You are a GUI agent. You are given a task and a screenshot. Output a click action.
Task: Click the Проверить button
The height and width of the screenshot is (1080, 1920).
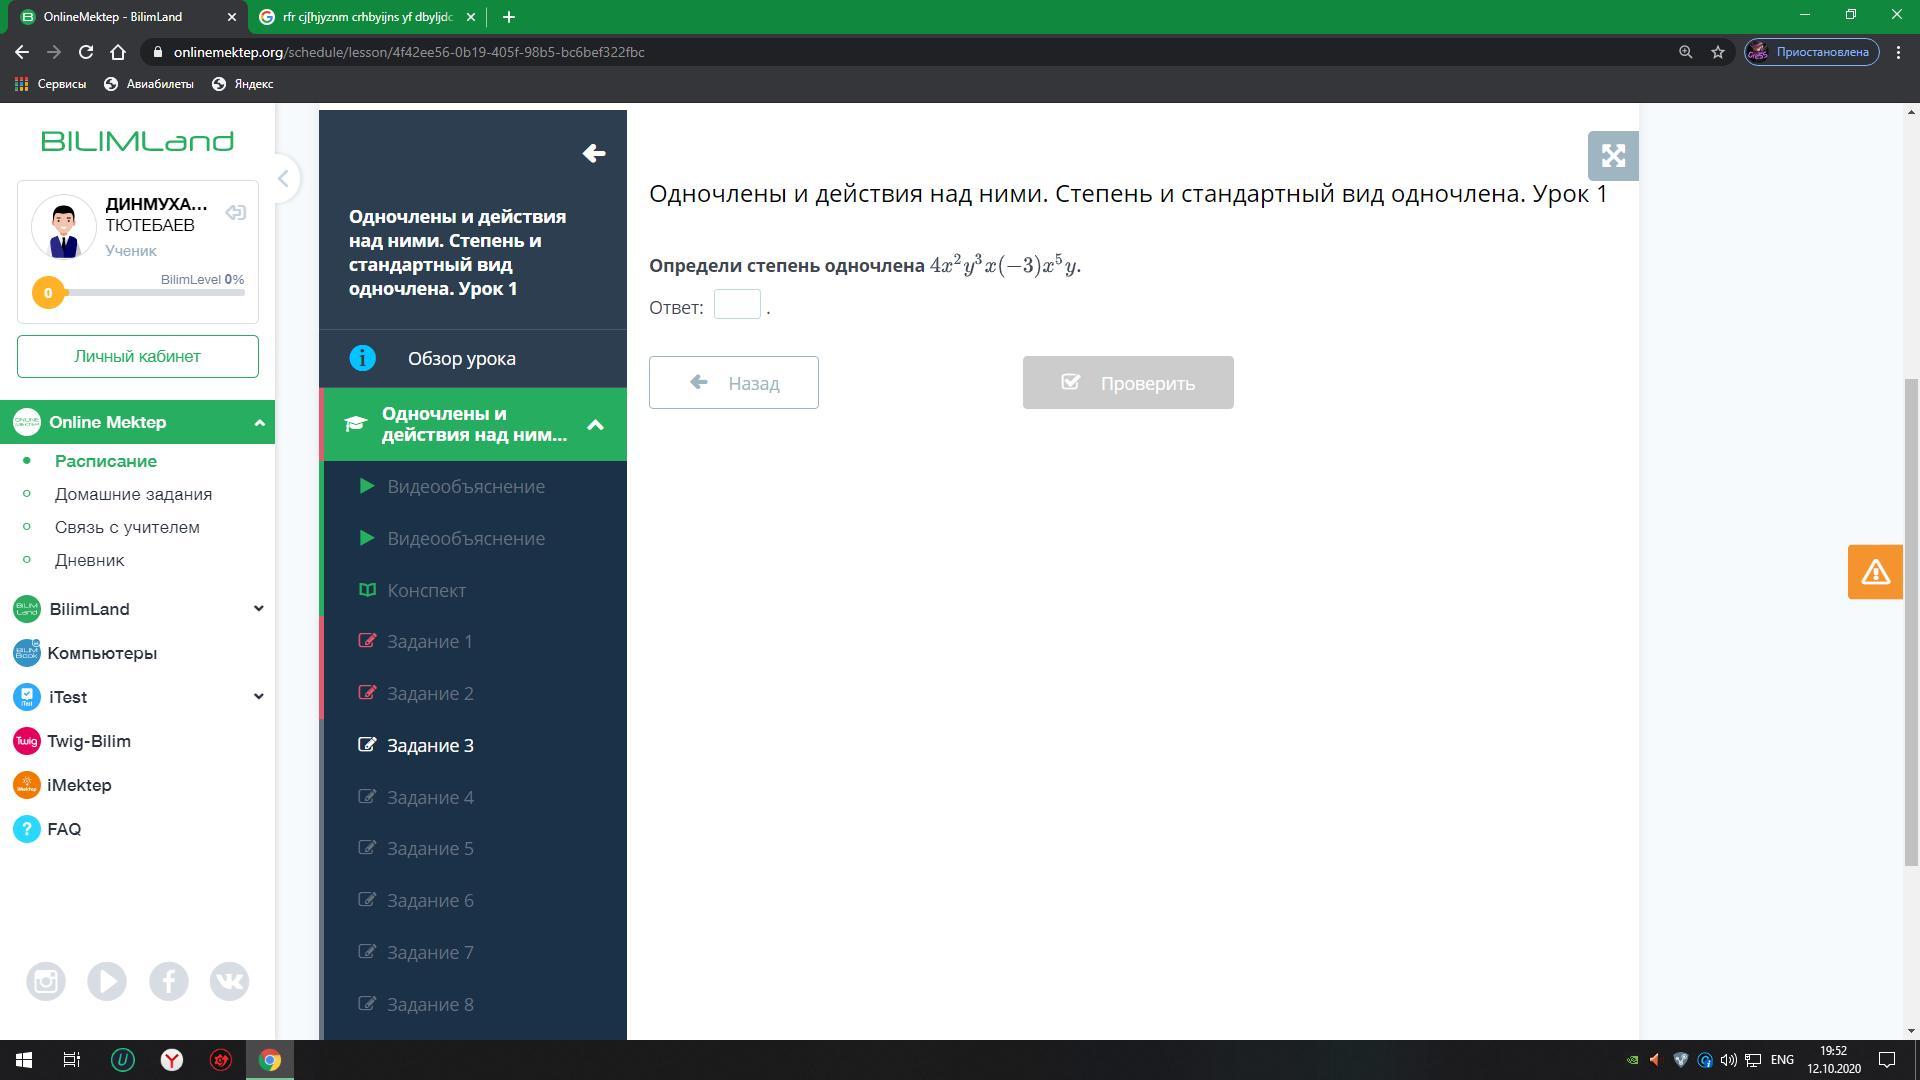pos(1127,383)
